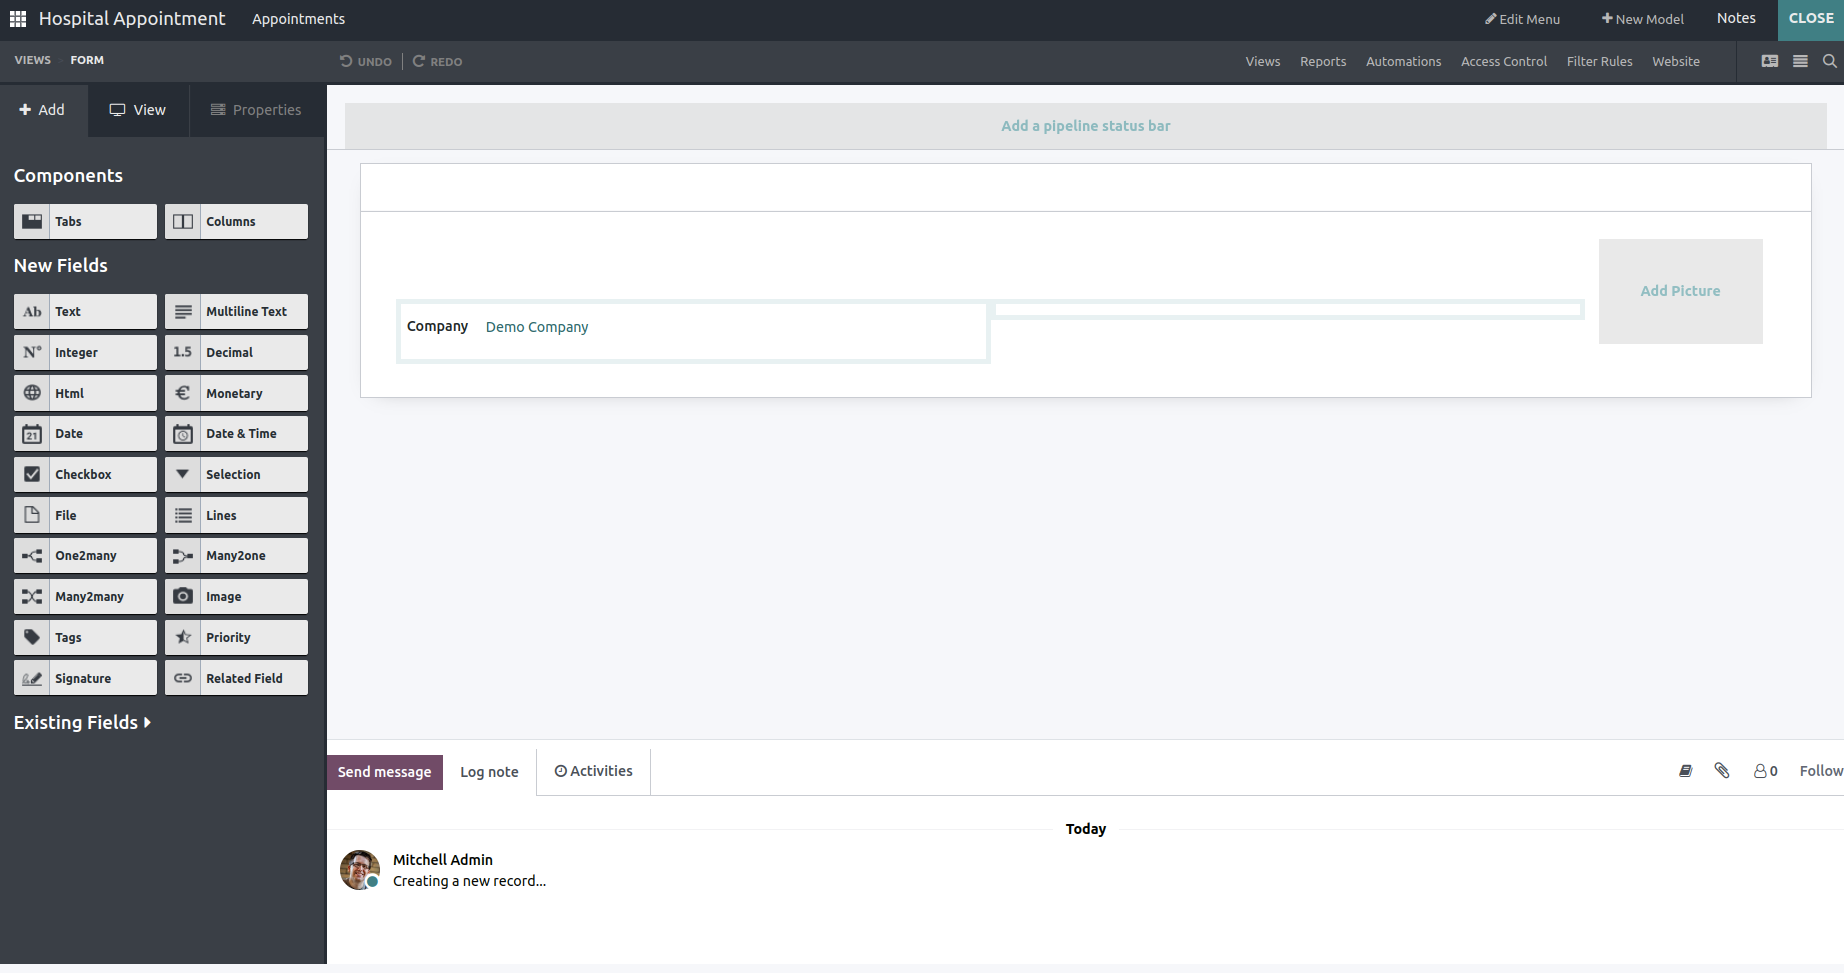The width and height of the screenshot is (1844, 973).
Task: Click Edit Menu
Action: click(1523, 19)
